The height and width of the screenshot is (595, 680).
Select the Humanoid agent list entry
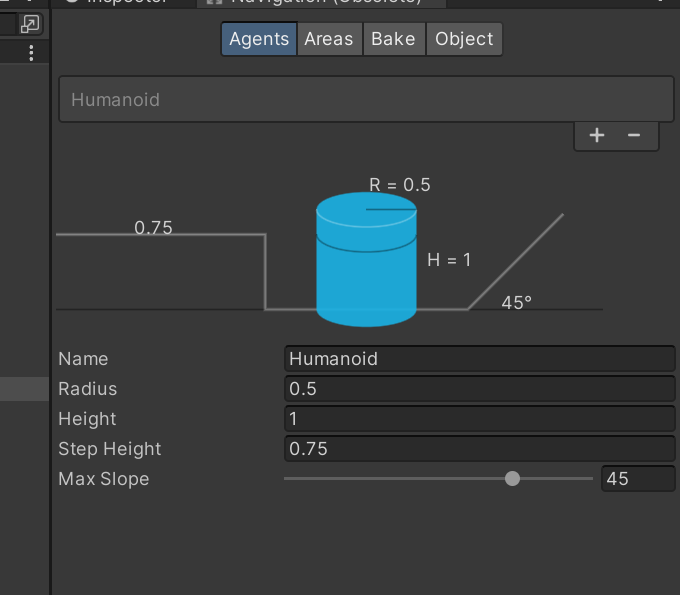pos(366,99)
